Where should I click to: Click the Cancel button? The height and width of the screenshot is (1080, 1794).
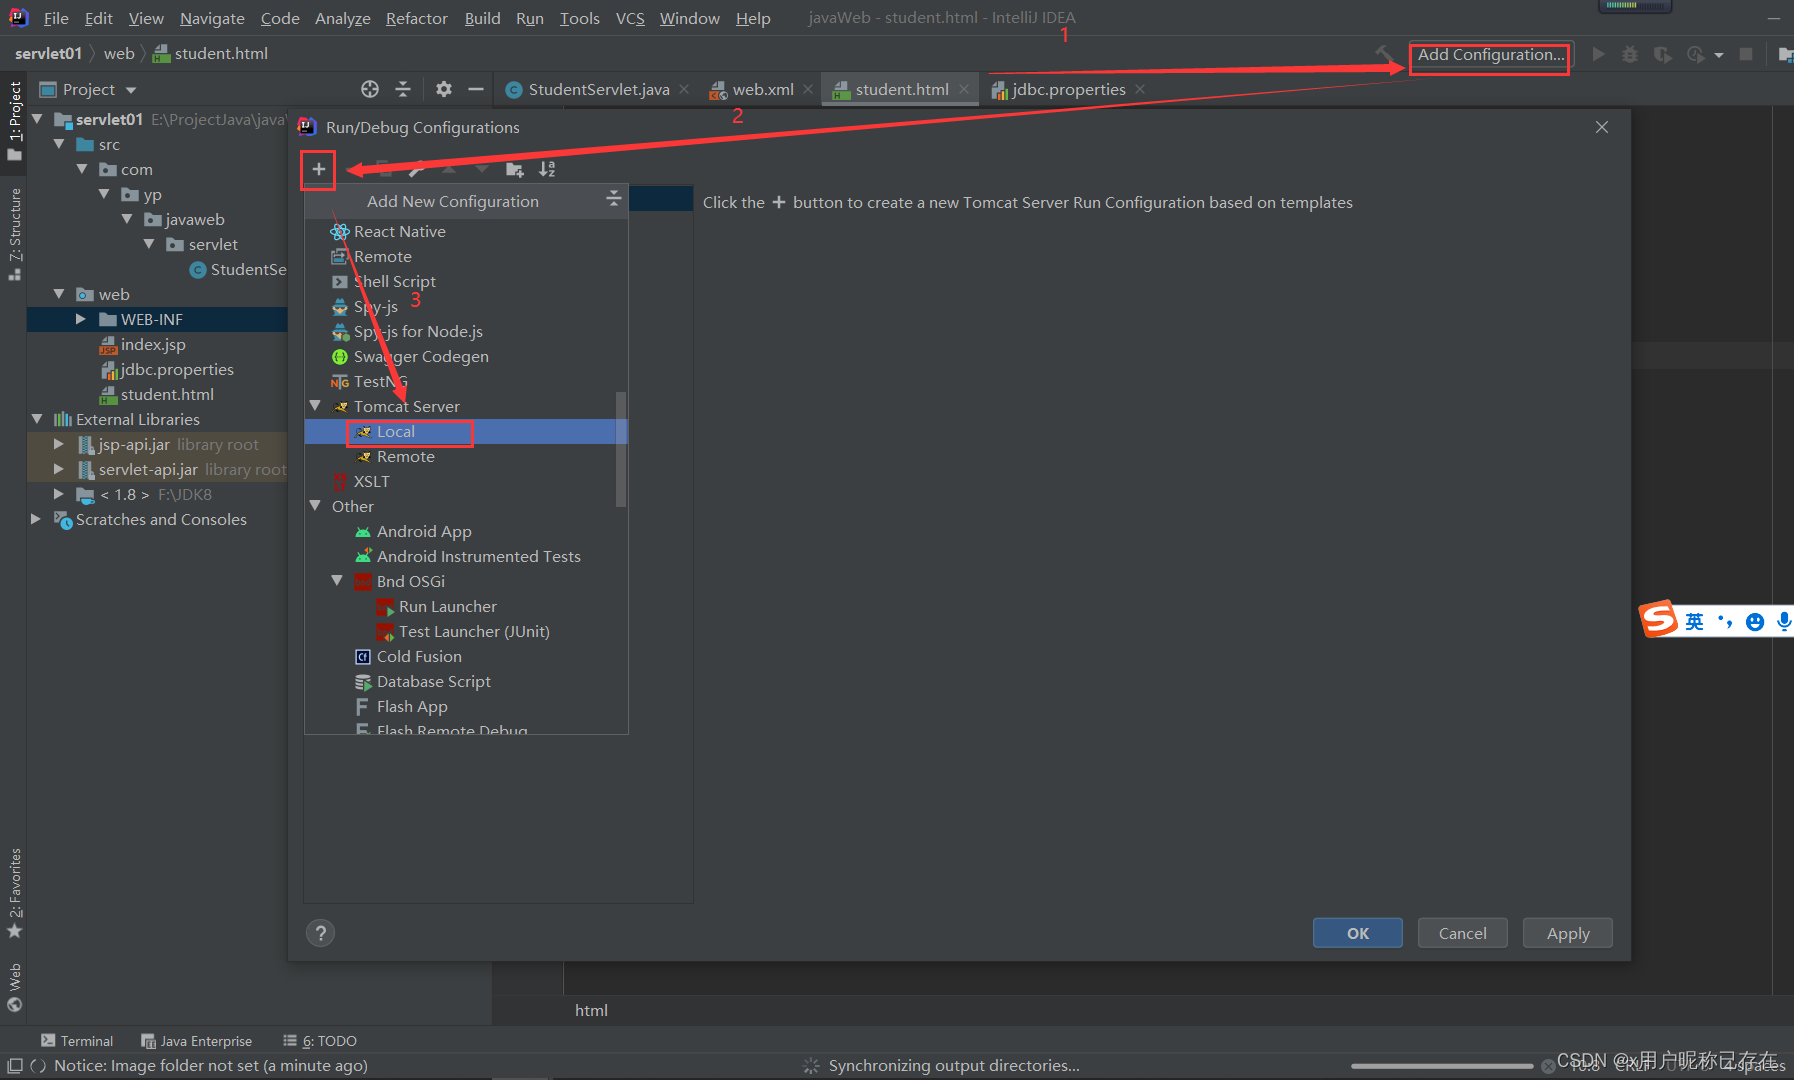tap(1462, 933)
